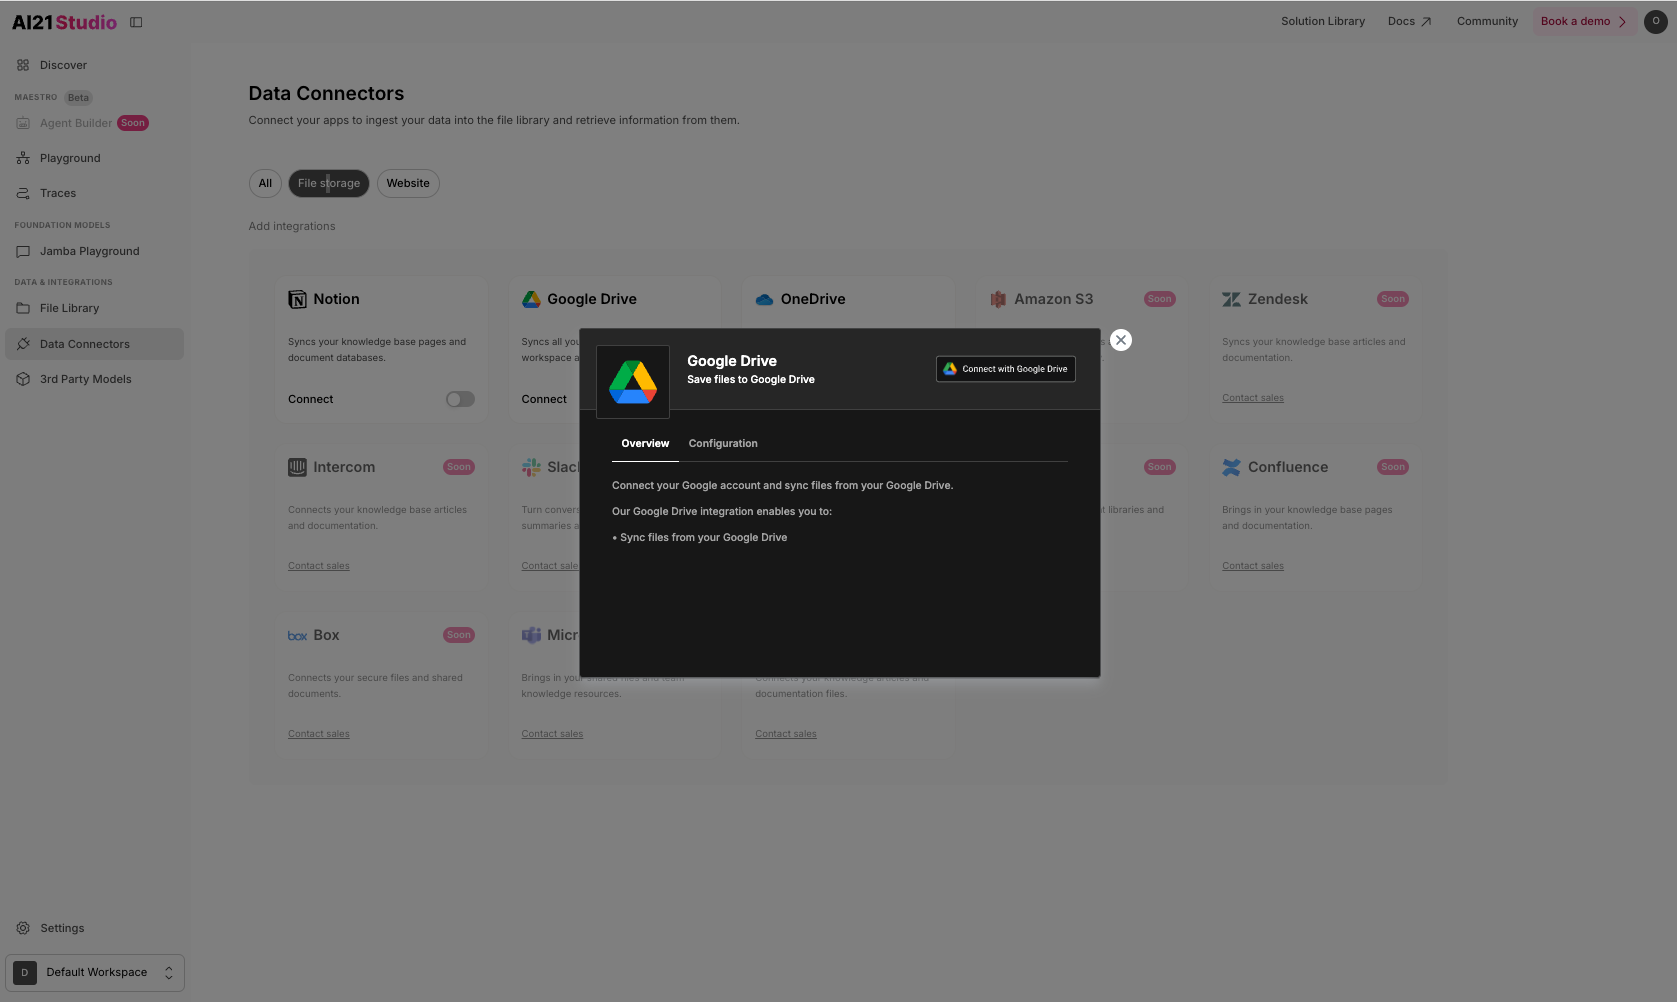Screen dimensions: 1677x1002
Task: Open the Jamba Playground
Action: (x=89, y=251)
